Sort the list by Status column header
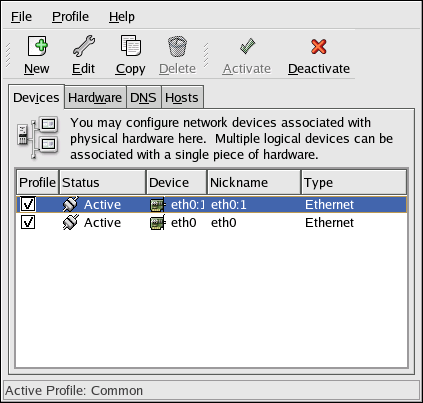423x403 pixels. pos(103,182)
